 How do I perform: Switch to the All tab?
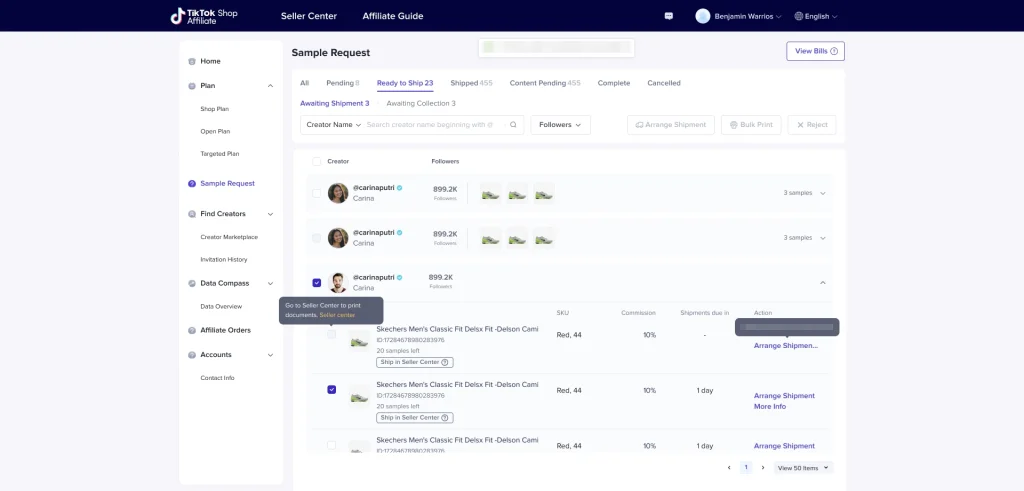tap(304, 83)
